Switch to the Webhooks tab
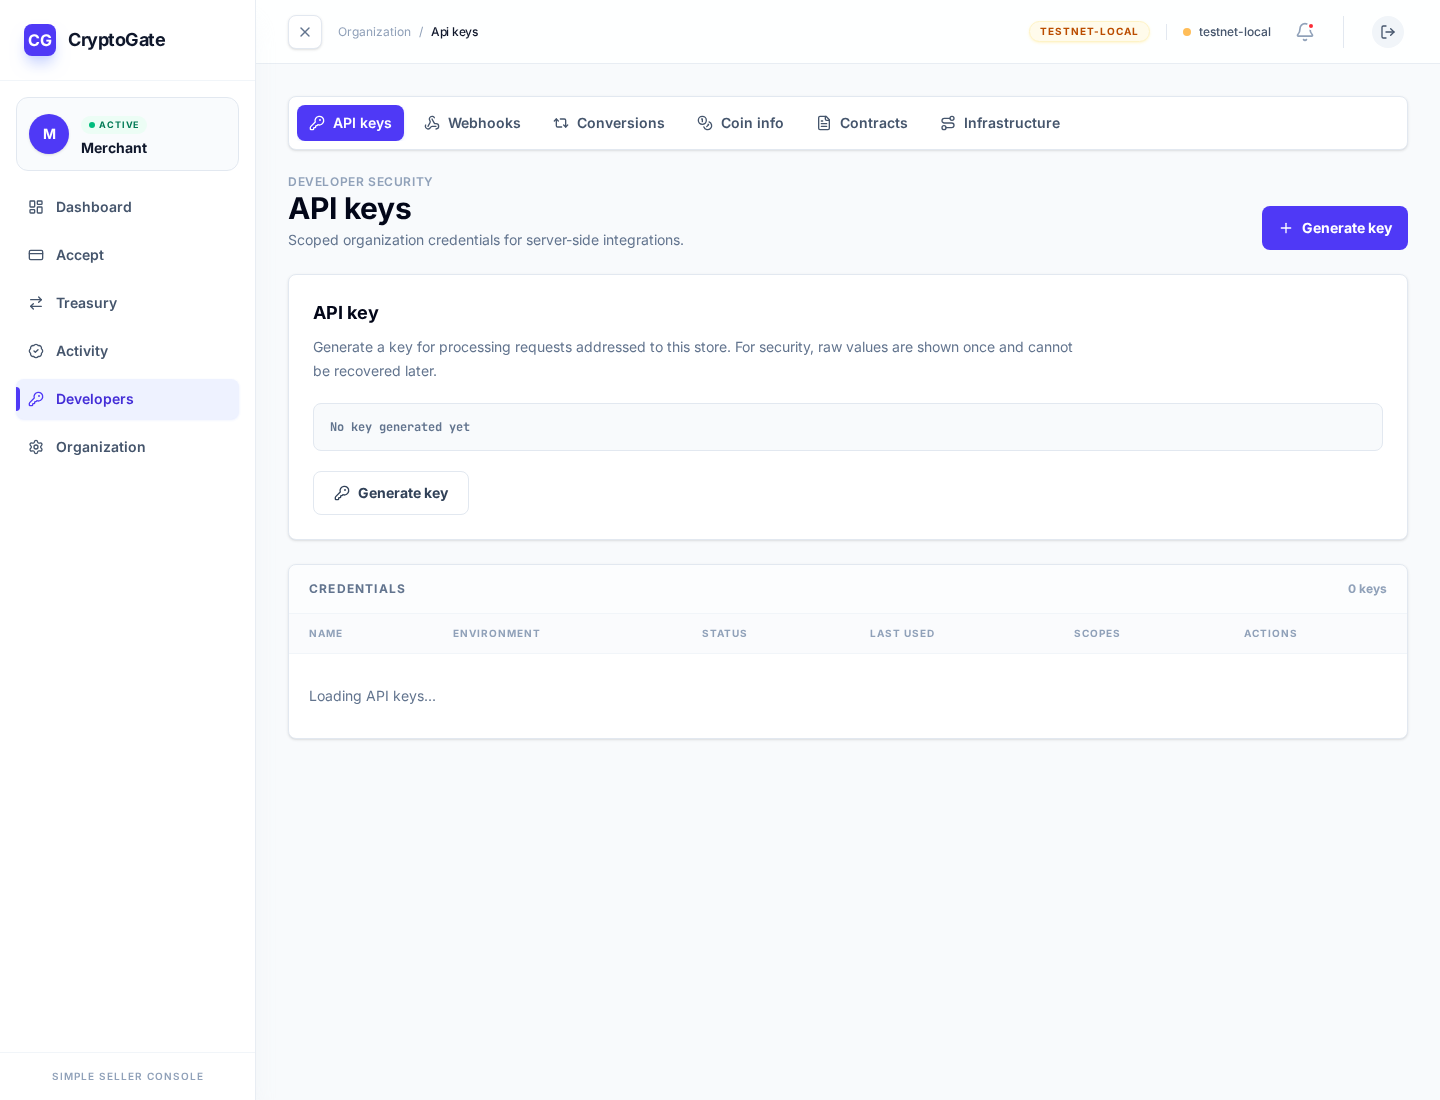1440x1100 pixels. coord(472,123)
